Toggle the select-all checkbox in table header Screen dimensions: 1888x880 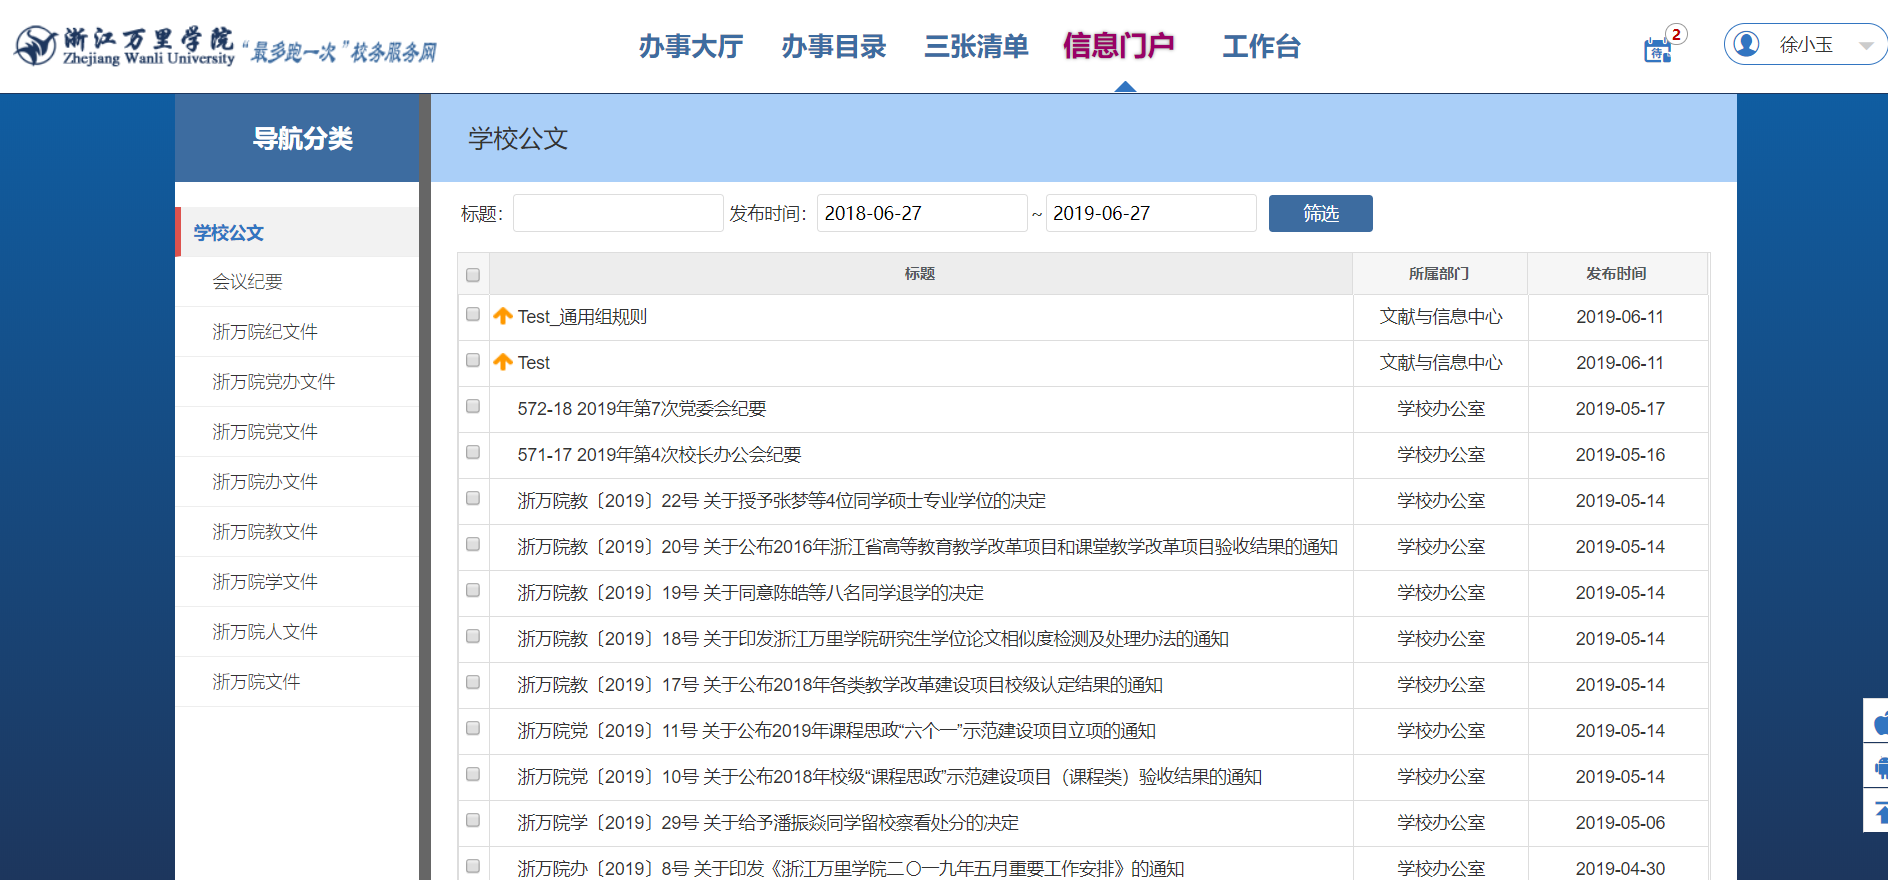click(473, 275)
